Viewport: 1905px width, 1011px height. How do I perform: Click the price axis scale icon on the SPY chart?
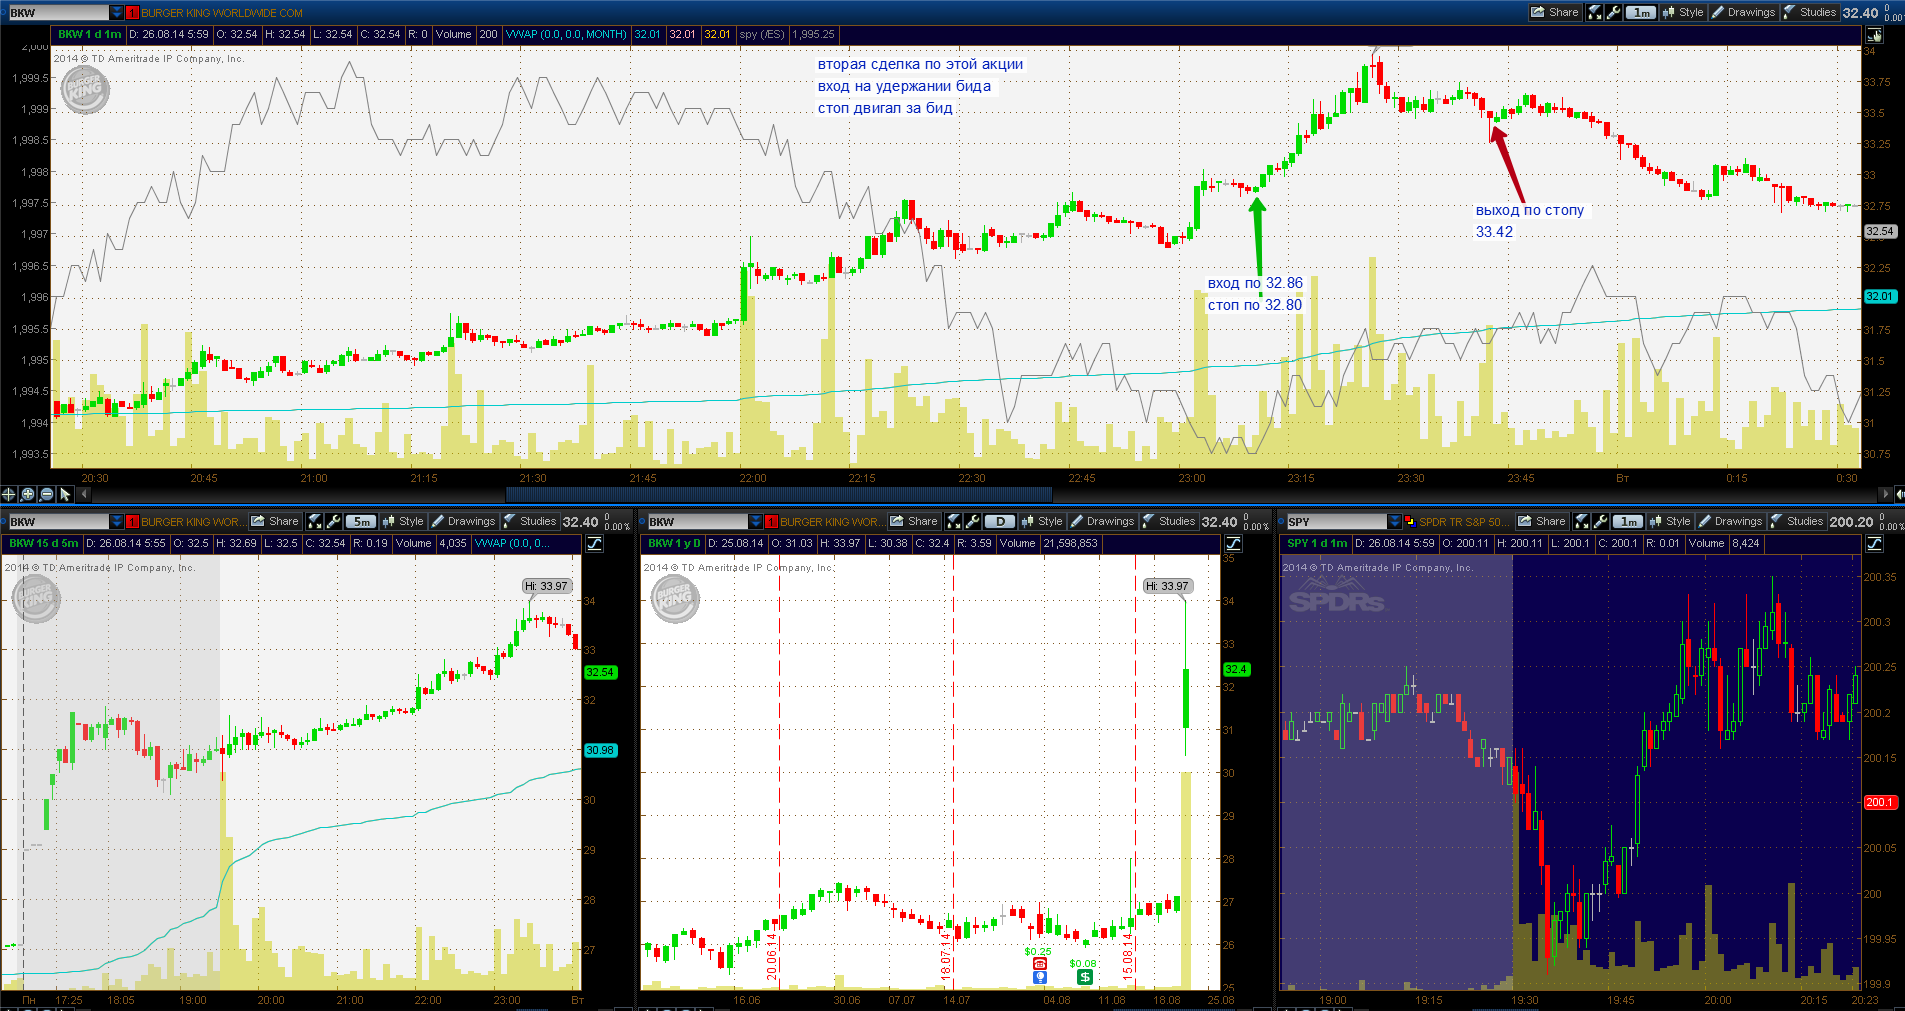[1874, 544]
